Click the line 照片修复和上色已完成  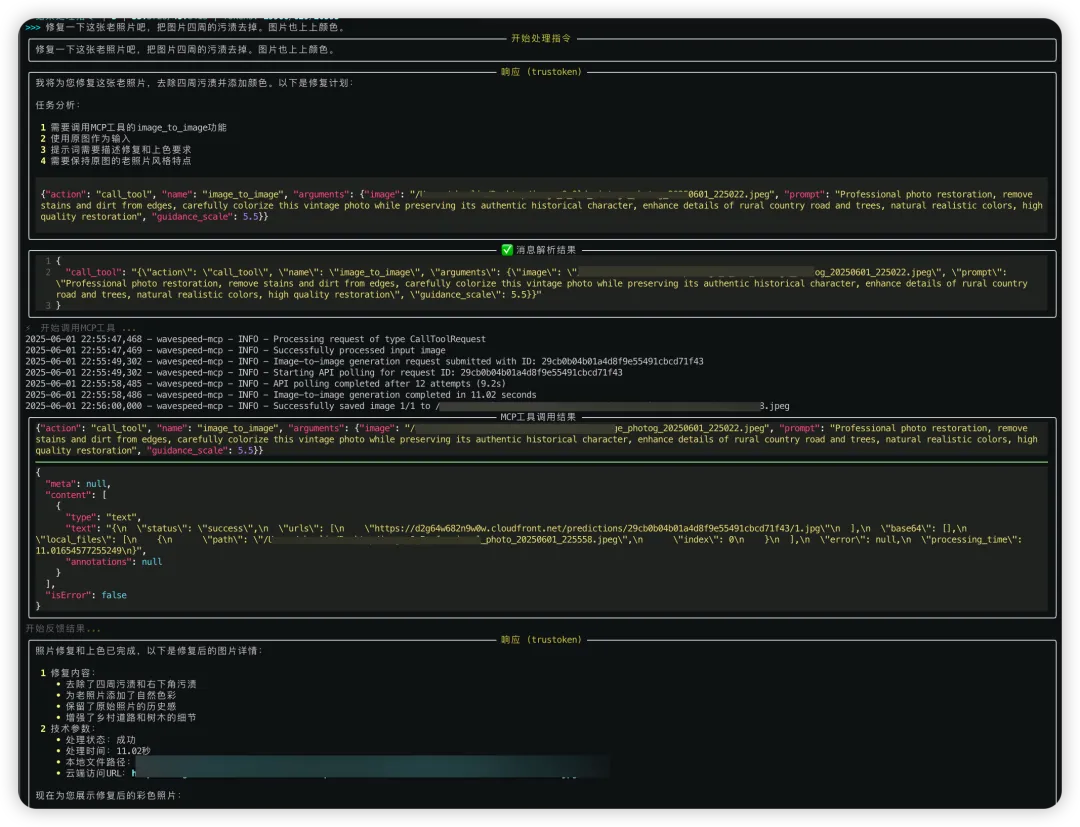tap(149, 651)
